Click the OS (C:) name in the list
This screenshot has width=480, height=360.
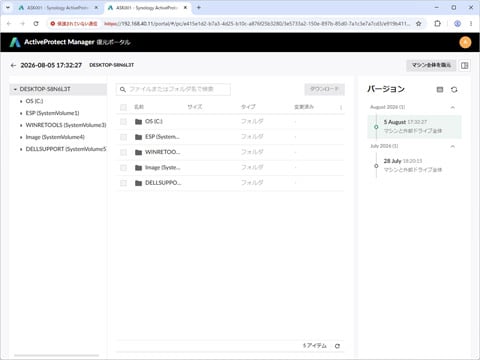click(154, 121)
